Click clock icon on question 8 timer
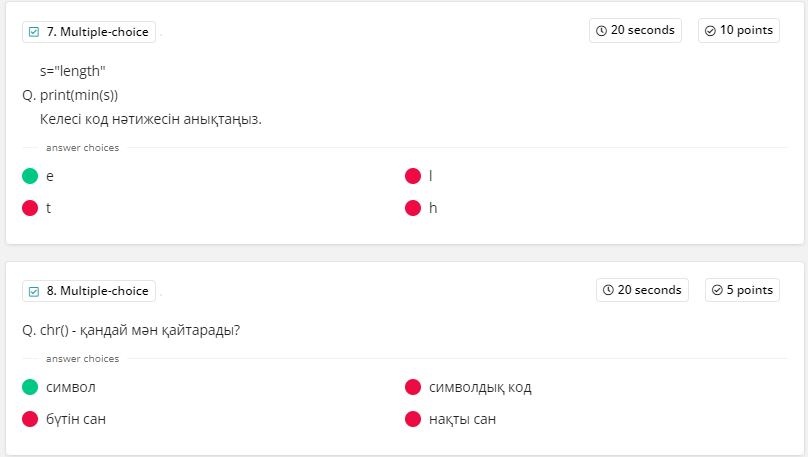Viewport: 808px width, 457px height. [608, 290]
